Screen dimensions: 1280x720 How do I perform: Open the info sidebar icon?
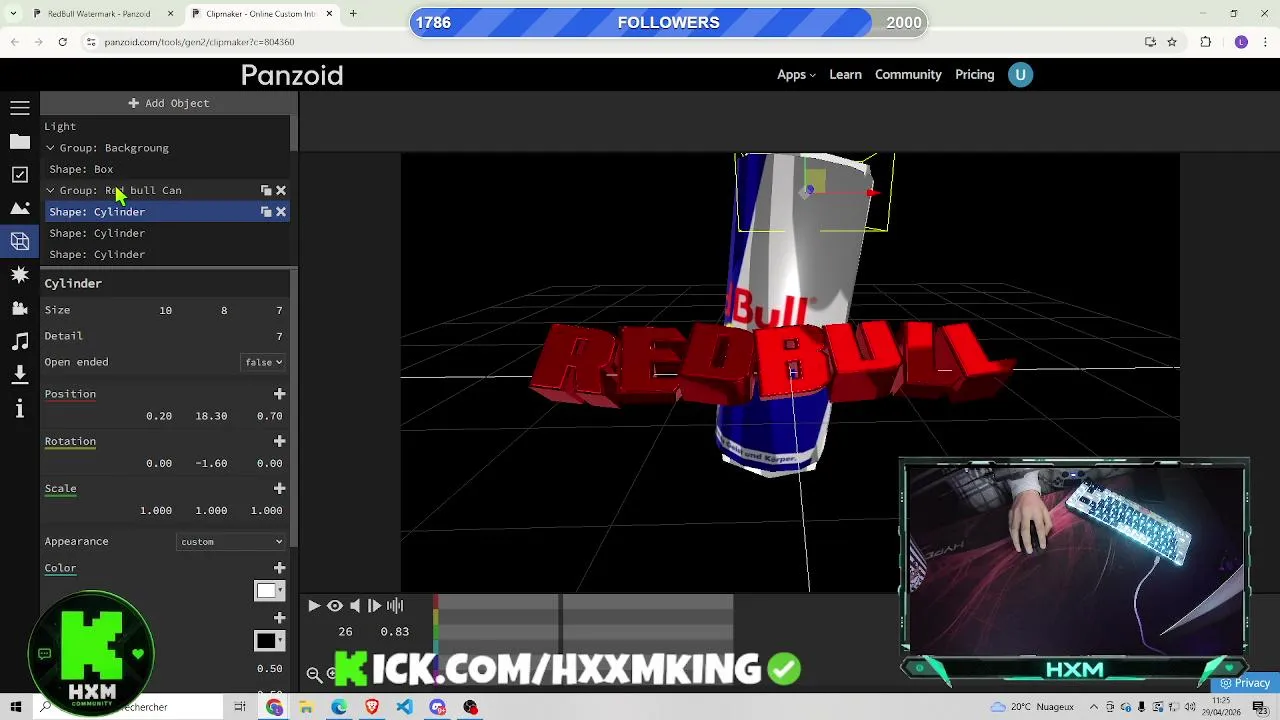coord(20,408)
